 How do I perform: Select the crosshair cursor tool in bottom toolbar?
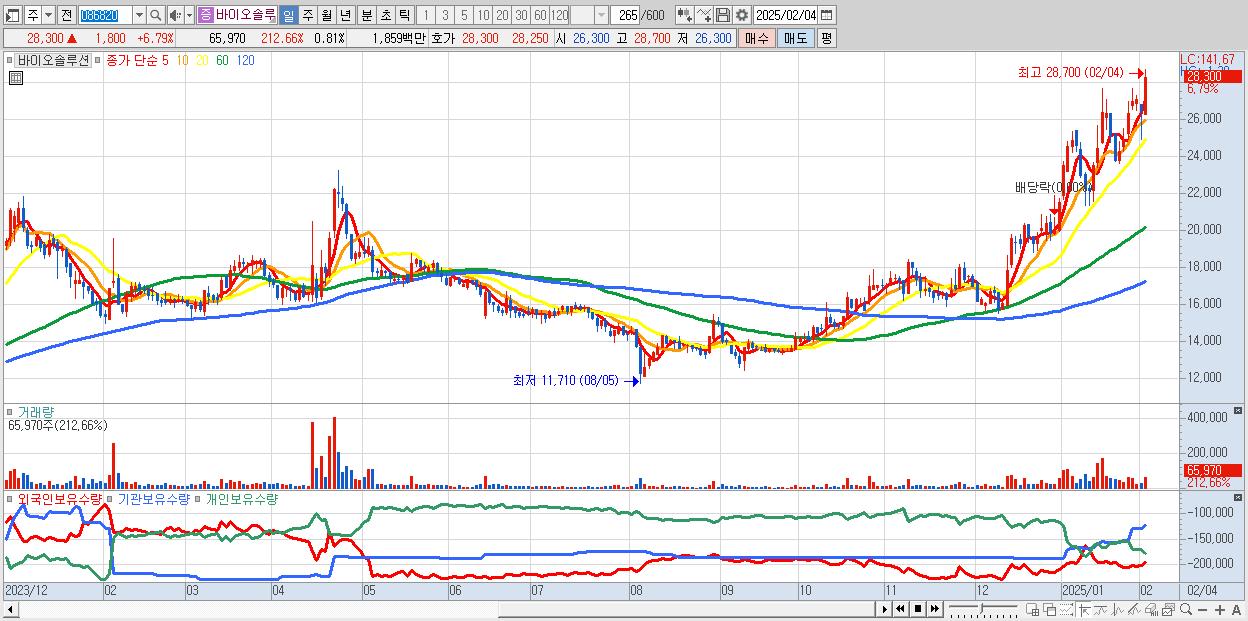pos(1085,609)
